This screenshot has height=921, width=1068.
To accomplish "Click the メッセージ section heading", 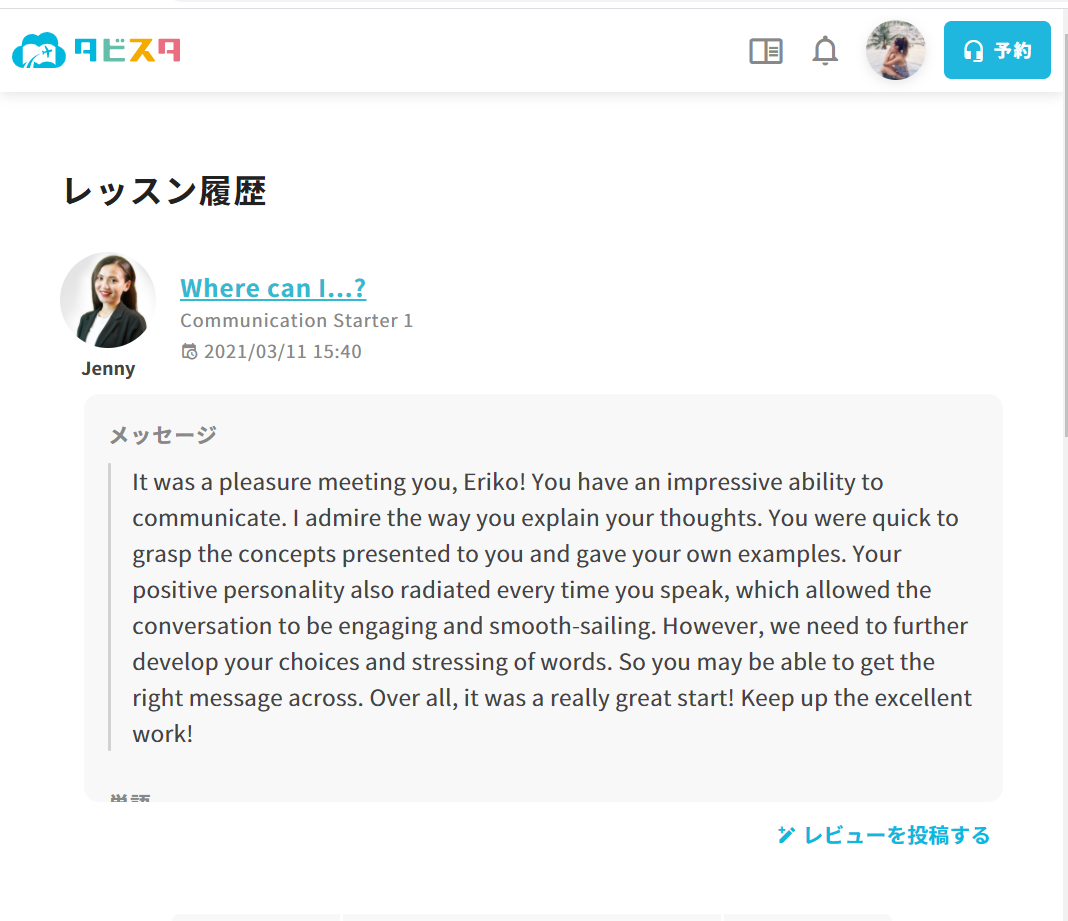I will (163, 435).
